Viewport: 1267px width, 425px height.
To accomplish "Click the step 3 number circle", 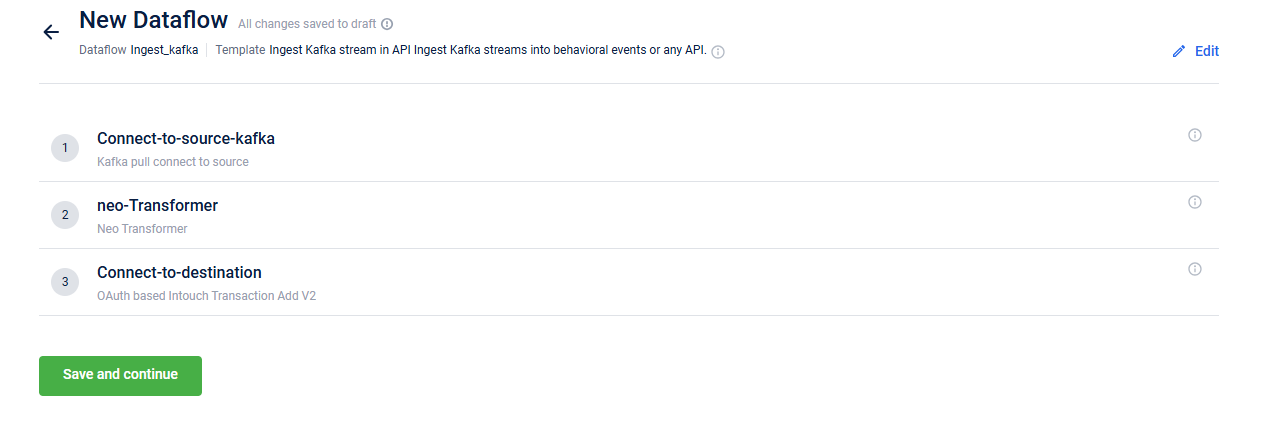I will click(65, 282).
